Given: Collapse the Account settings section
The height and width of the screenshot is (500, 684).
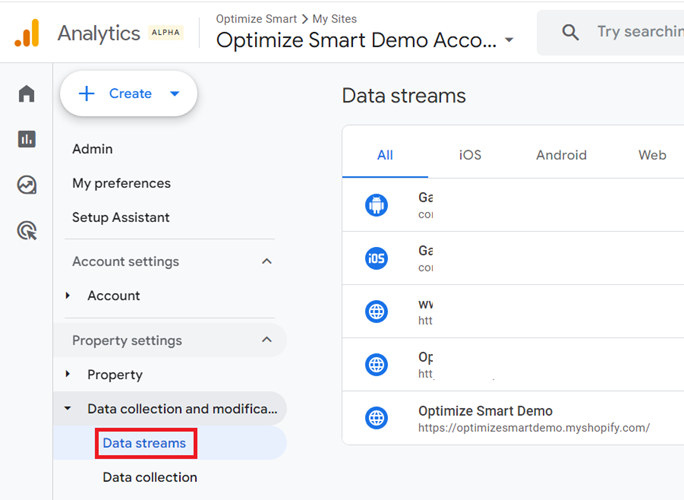Looking at the screenshot, I should [x=267, y=261].
